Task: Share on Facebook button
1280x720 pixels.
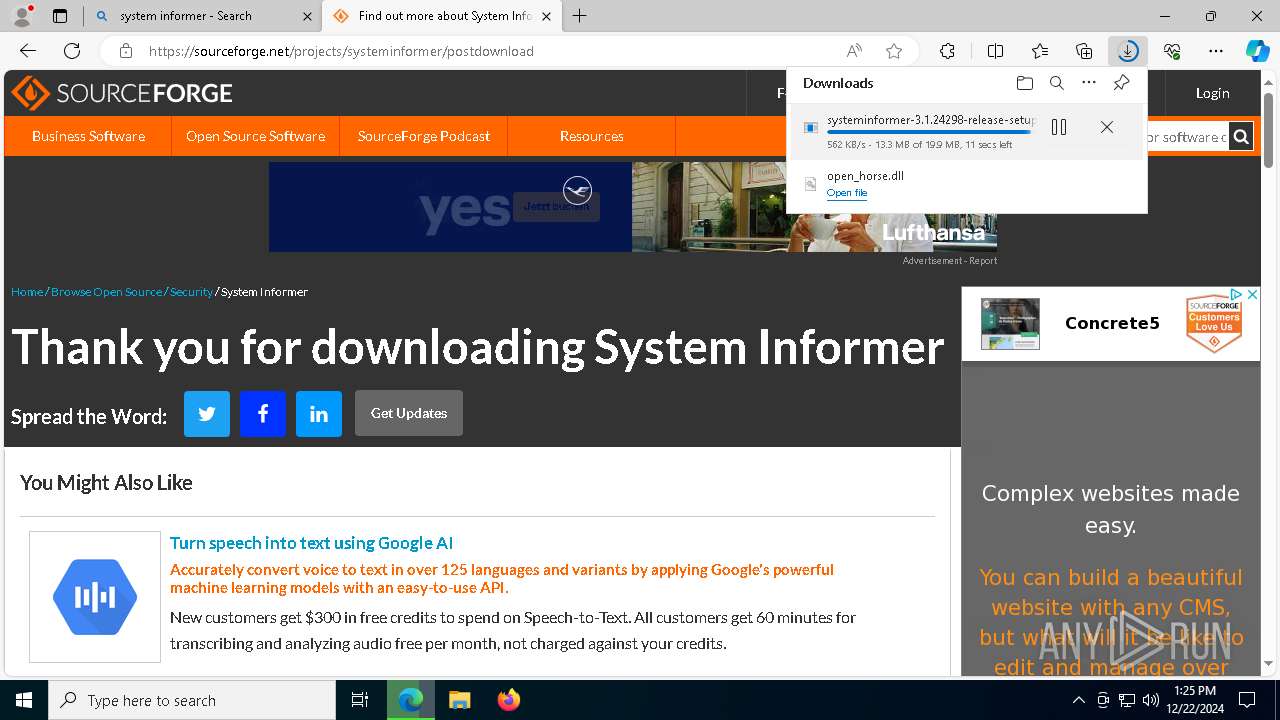Action: [263, 414]
